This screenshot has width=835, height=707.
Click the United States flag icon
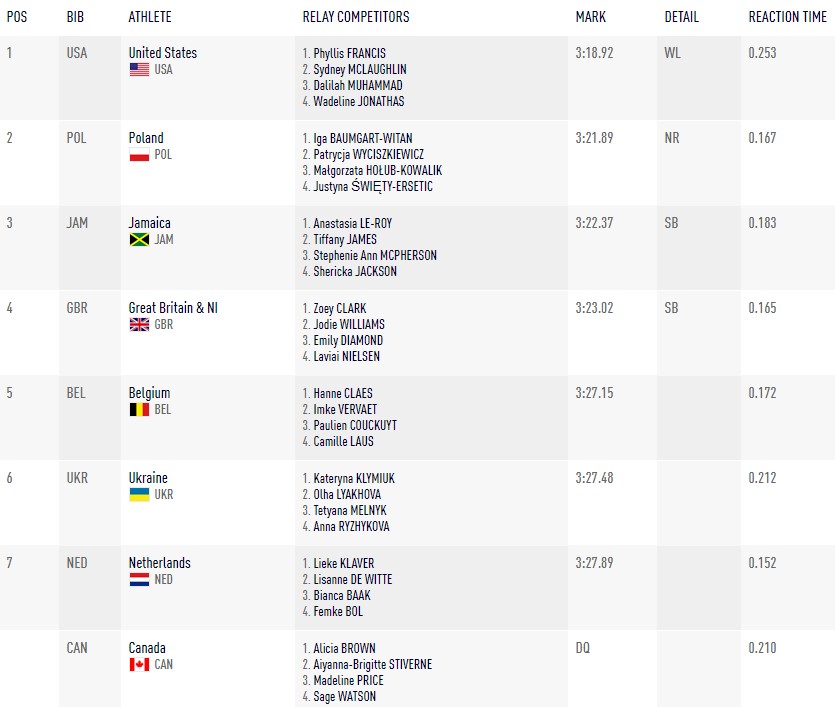click(139, 69)
